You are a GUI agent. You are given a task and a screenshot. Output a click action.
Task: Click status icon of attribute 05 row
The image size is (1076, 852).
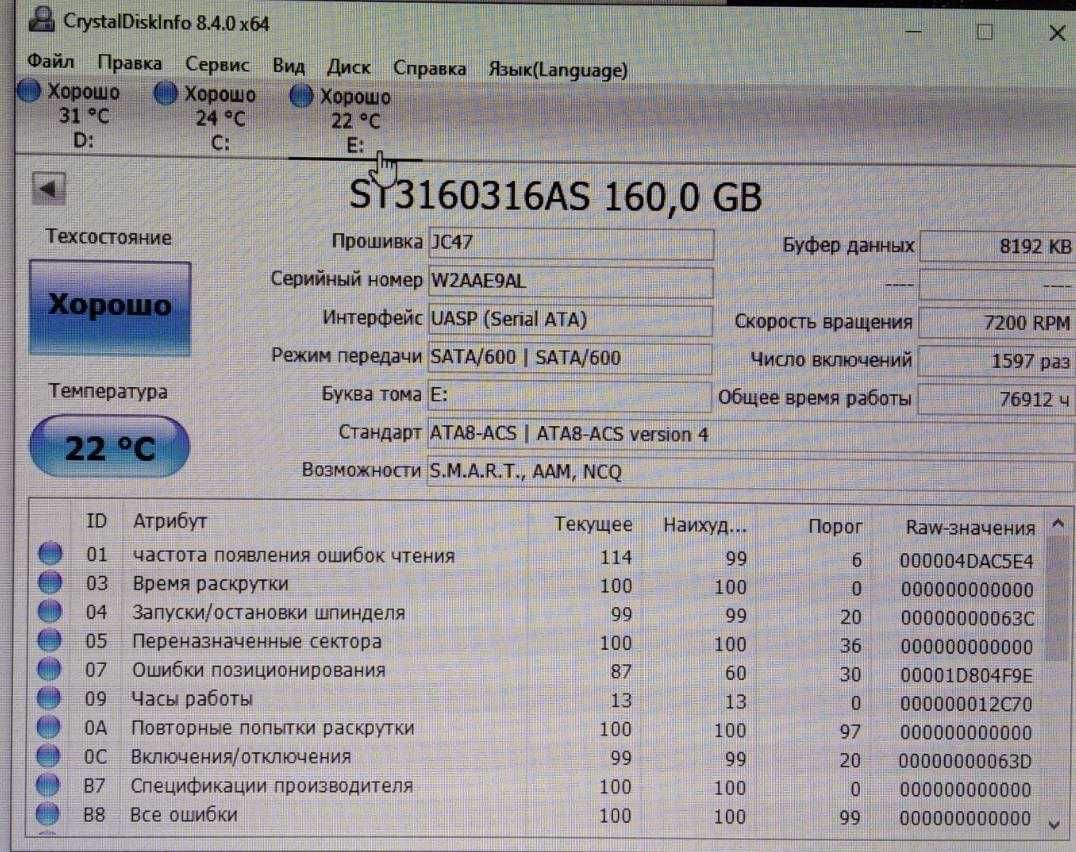pyautogui.click(x=49, y=639)
